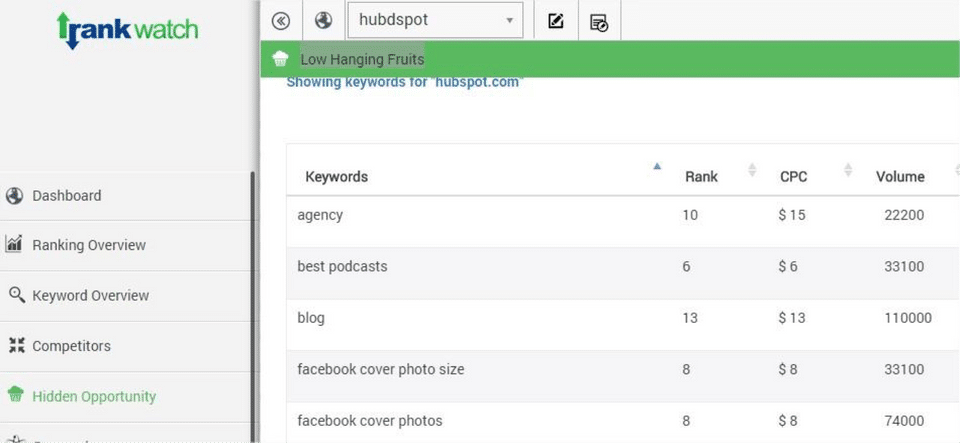Click rank value 13 for blog

[690, 318]
